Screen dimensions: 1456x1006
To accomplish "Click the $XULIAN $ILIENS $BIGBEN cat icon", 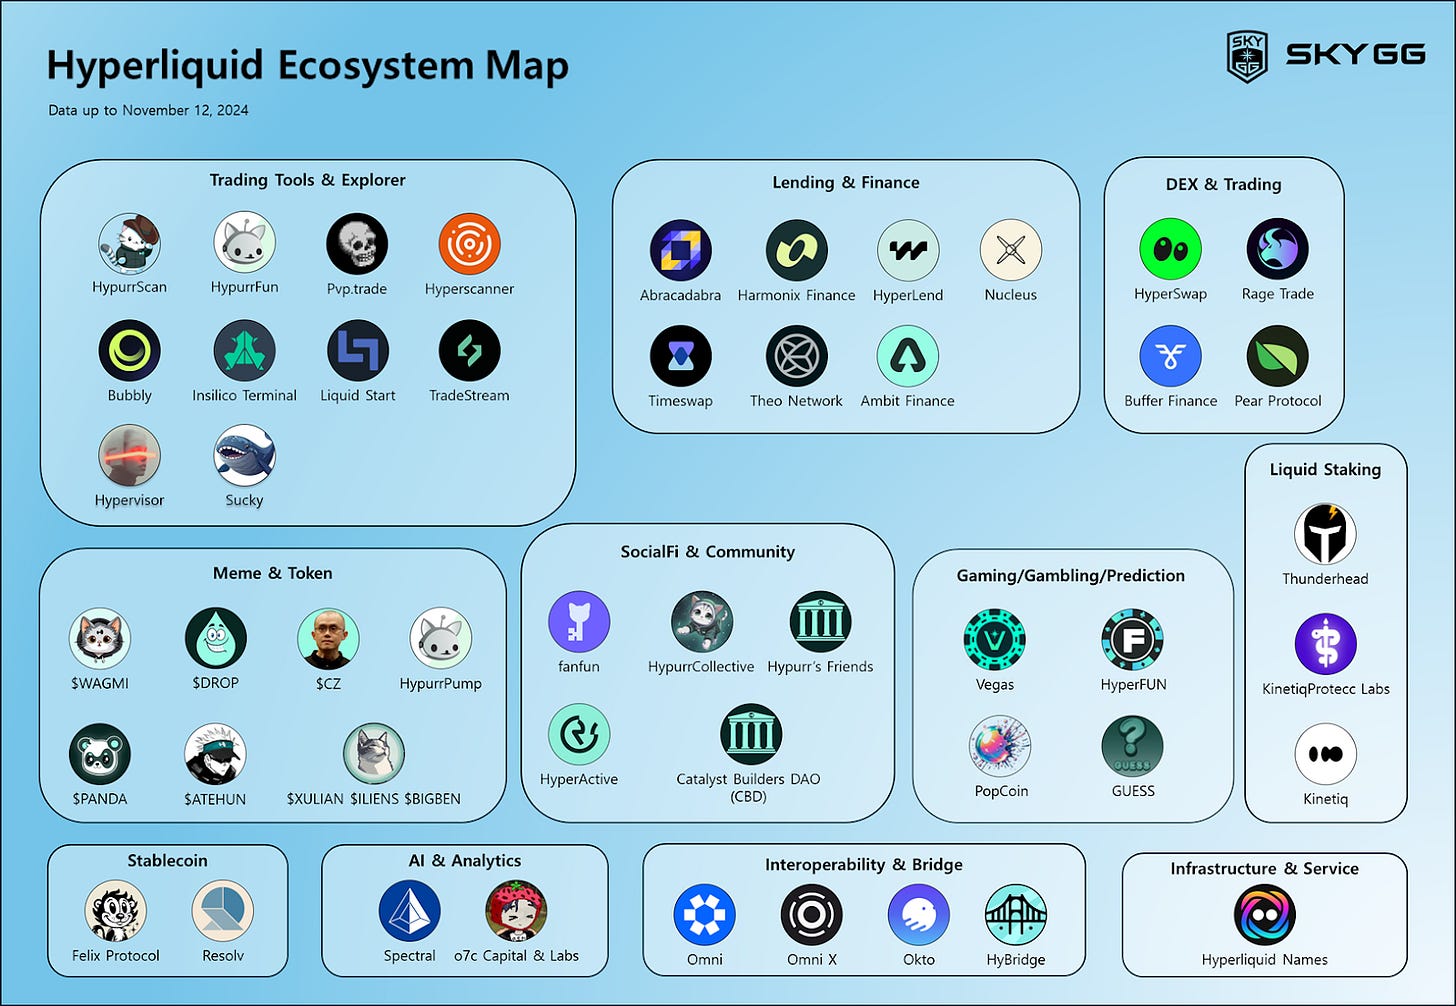I will coord(374,754).
